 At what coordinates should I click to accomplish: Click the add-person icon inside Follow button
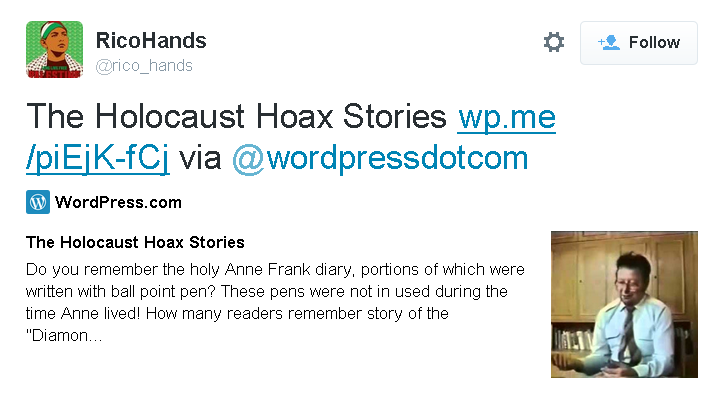[x=609, y=42]
